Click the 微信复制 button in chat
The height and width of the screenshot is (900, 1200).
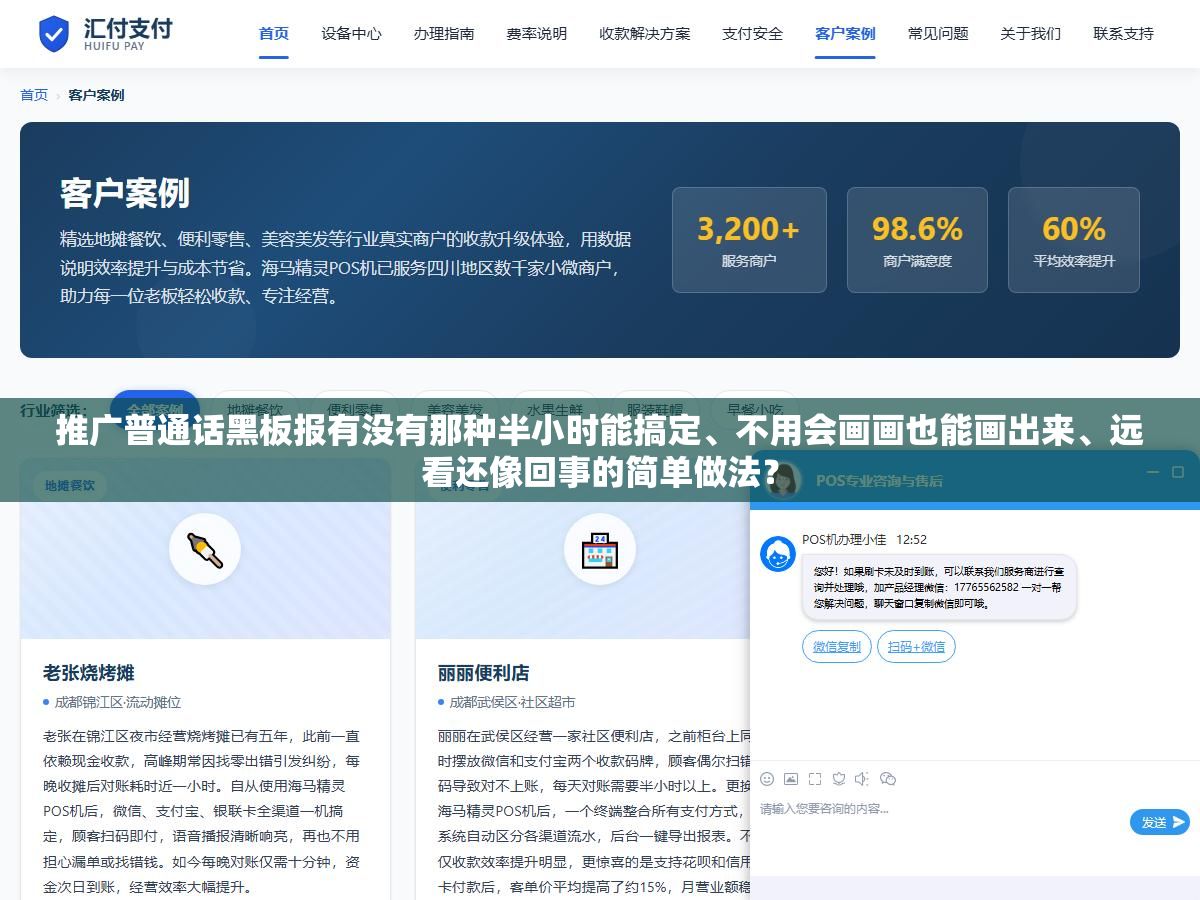click(x=837, y=646)
